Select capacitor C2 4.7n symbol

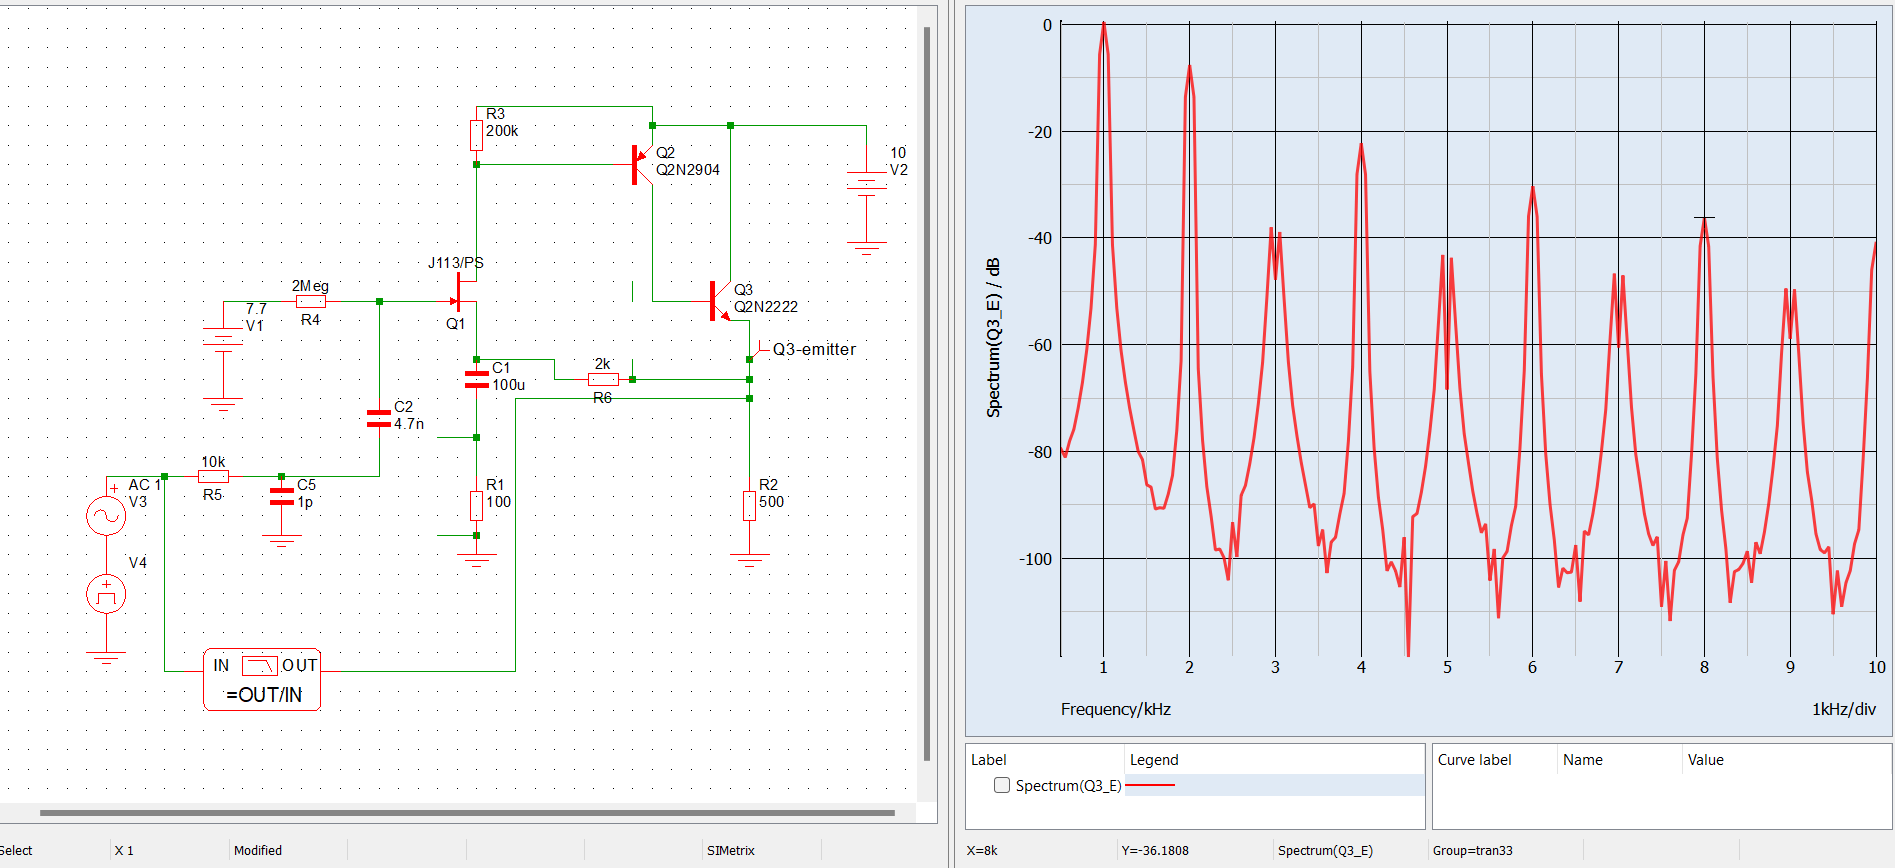(379, 418)
